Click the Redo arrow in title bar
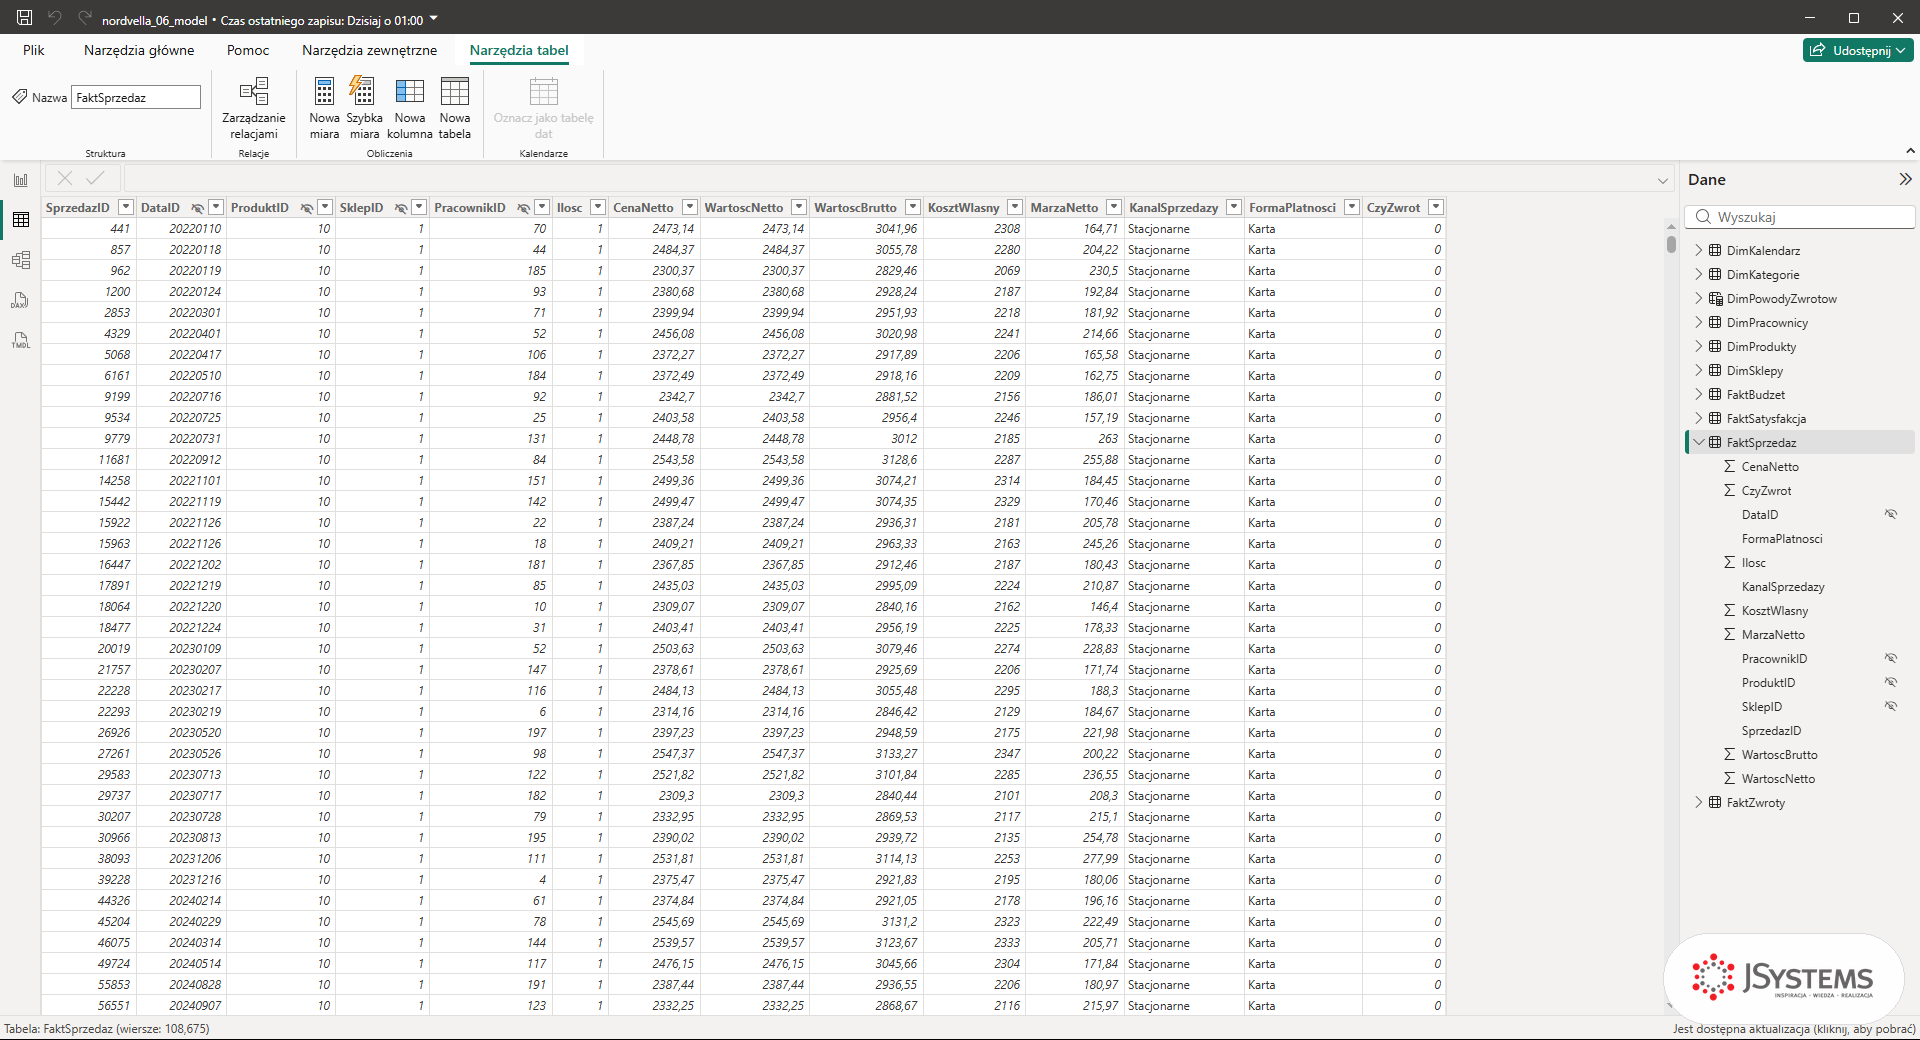Viewport: 1920px width, 1040px height. (85, 18)
